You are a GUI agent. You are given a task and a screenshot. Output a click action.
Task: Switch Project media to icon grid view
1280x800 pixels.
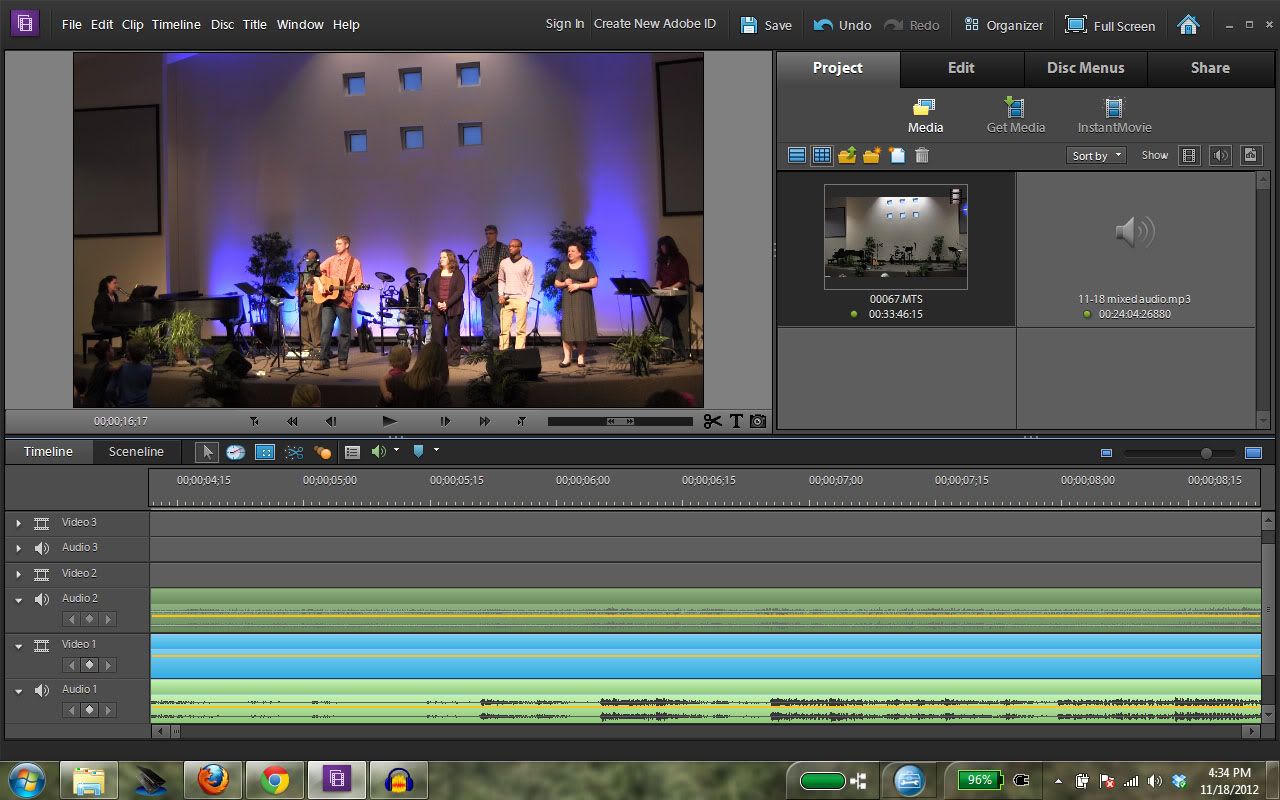pyautogui.click(x=822, y=155)
